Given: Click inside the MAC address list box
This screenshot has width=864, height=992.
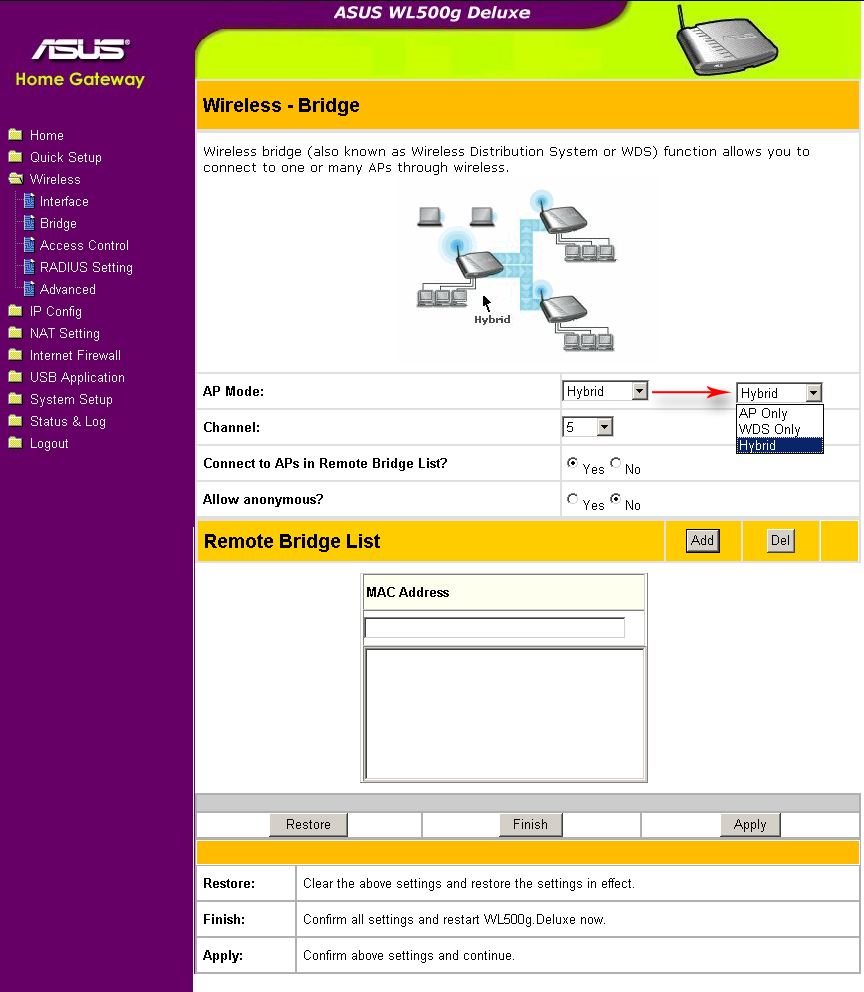Looking at the screenshot, I should pyautogui.click(x=504, y=714).
